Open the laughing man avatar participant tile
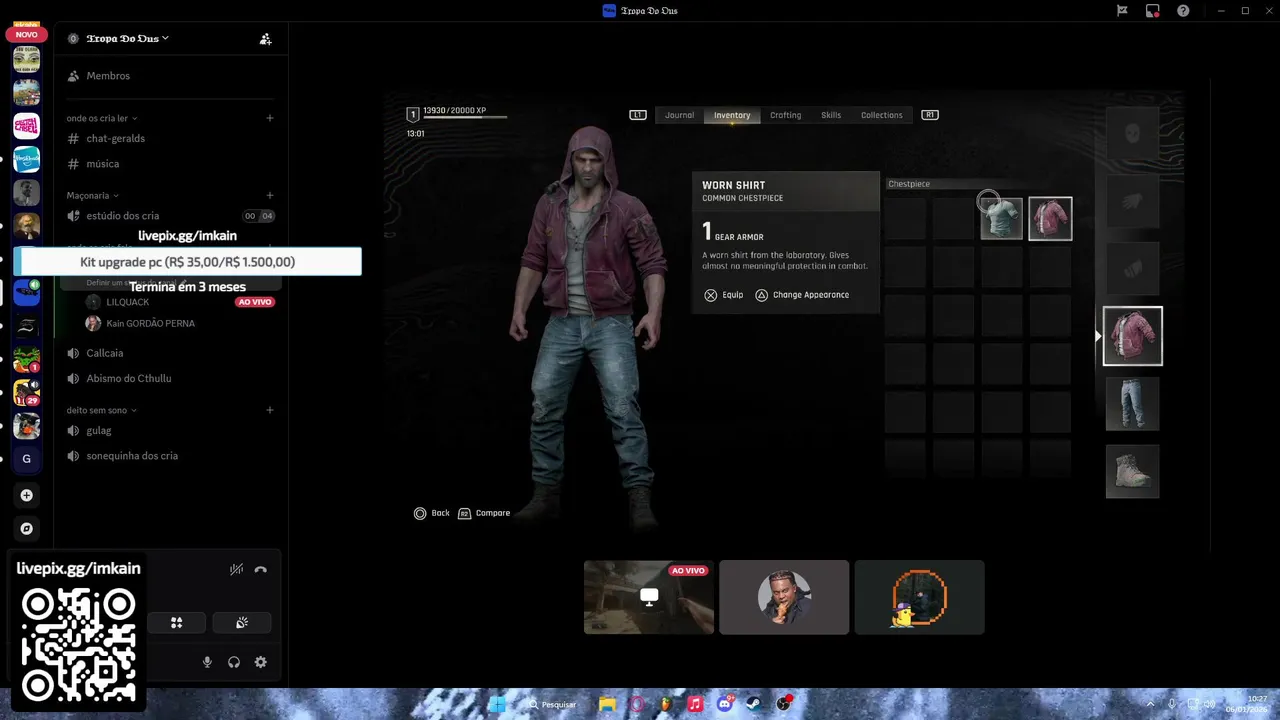Viewport: 1280px width, 720px height. 784,597
